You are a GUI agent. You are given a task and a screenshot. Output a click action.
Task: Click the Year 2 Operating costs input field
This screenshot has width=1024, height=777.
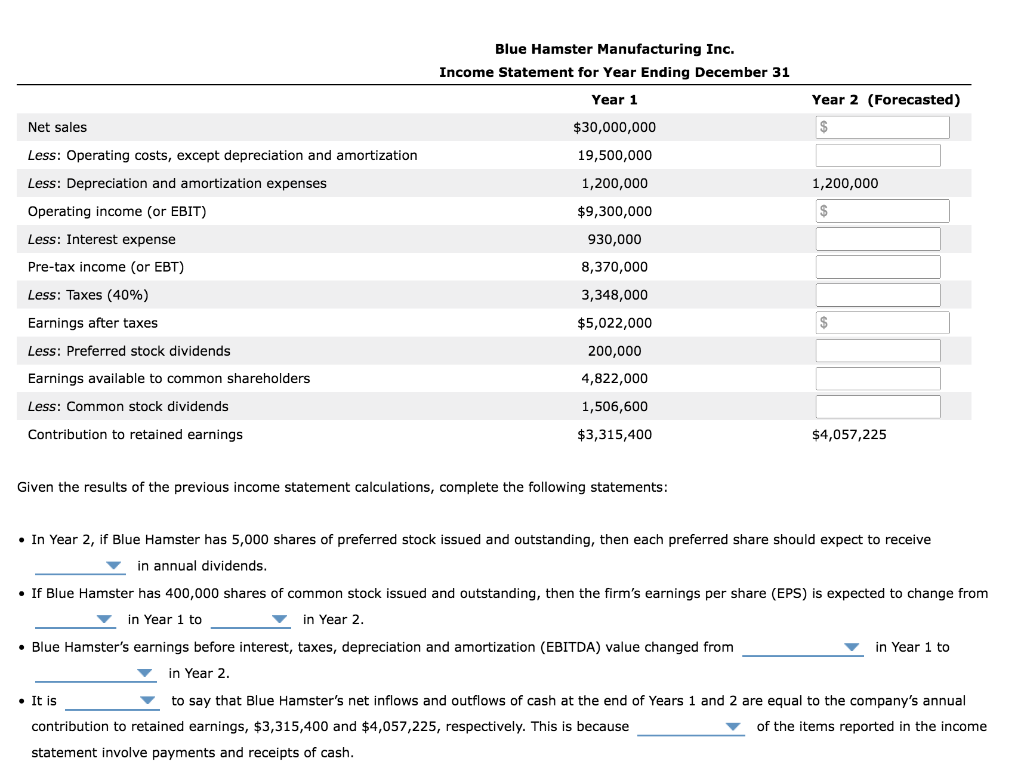click(x=878, y=155)
